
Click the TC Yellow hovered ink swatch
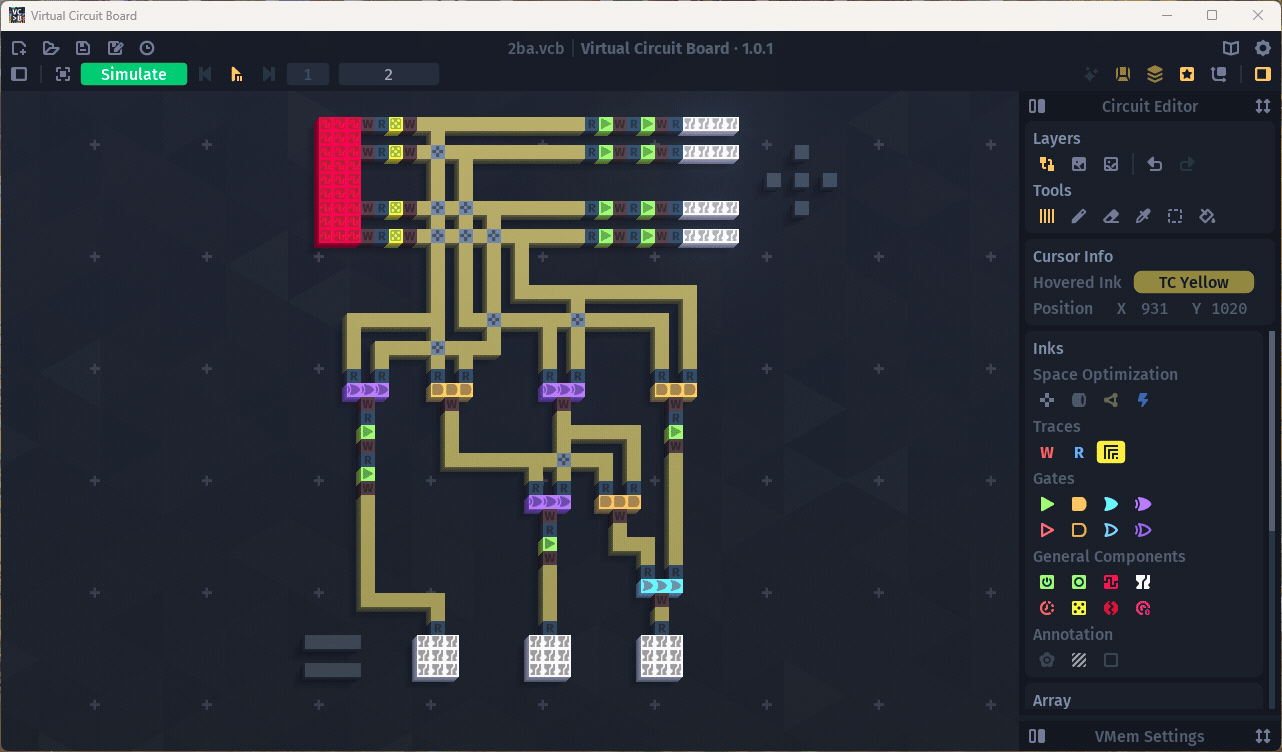coord(1194,282)
